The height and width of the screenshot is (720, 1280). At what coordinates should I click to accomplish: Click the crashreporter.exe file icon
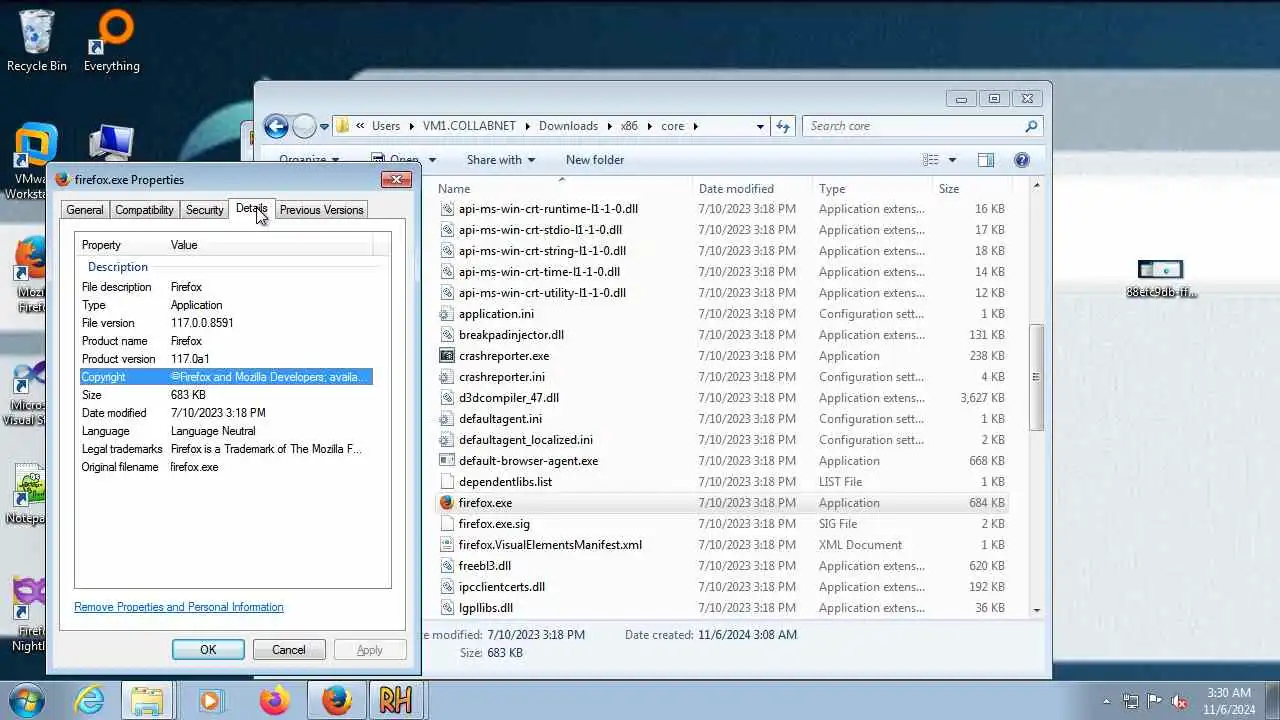(x=447, y=356)
